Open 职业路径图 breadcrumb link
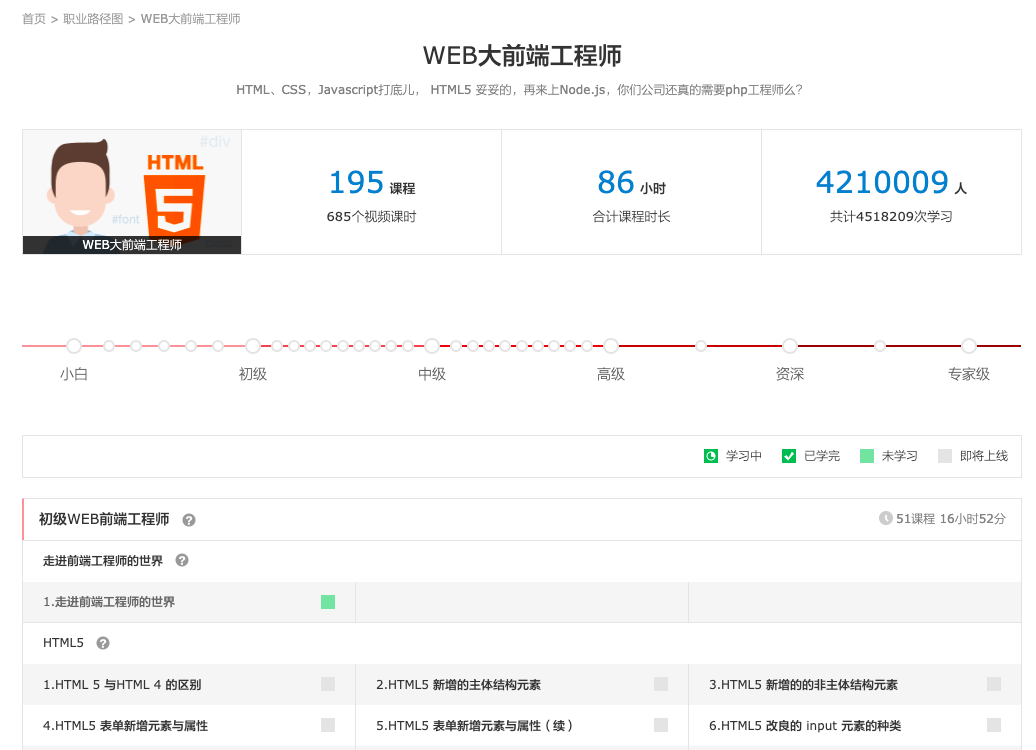Viewport: 1036px width, 750px height. tap(93, 19)
